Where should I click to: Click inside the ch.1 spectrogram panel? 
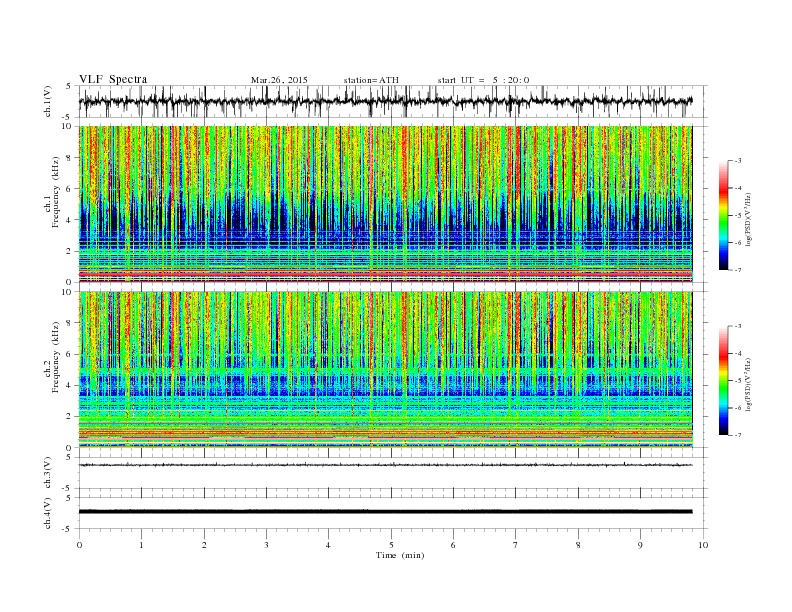click(385, 204)
